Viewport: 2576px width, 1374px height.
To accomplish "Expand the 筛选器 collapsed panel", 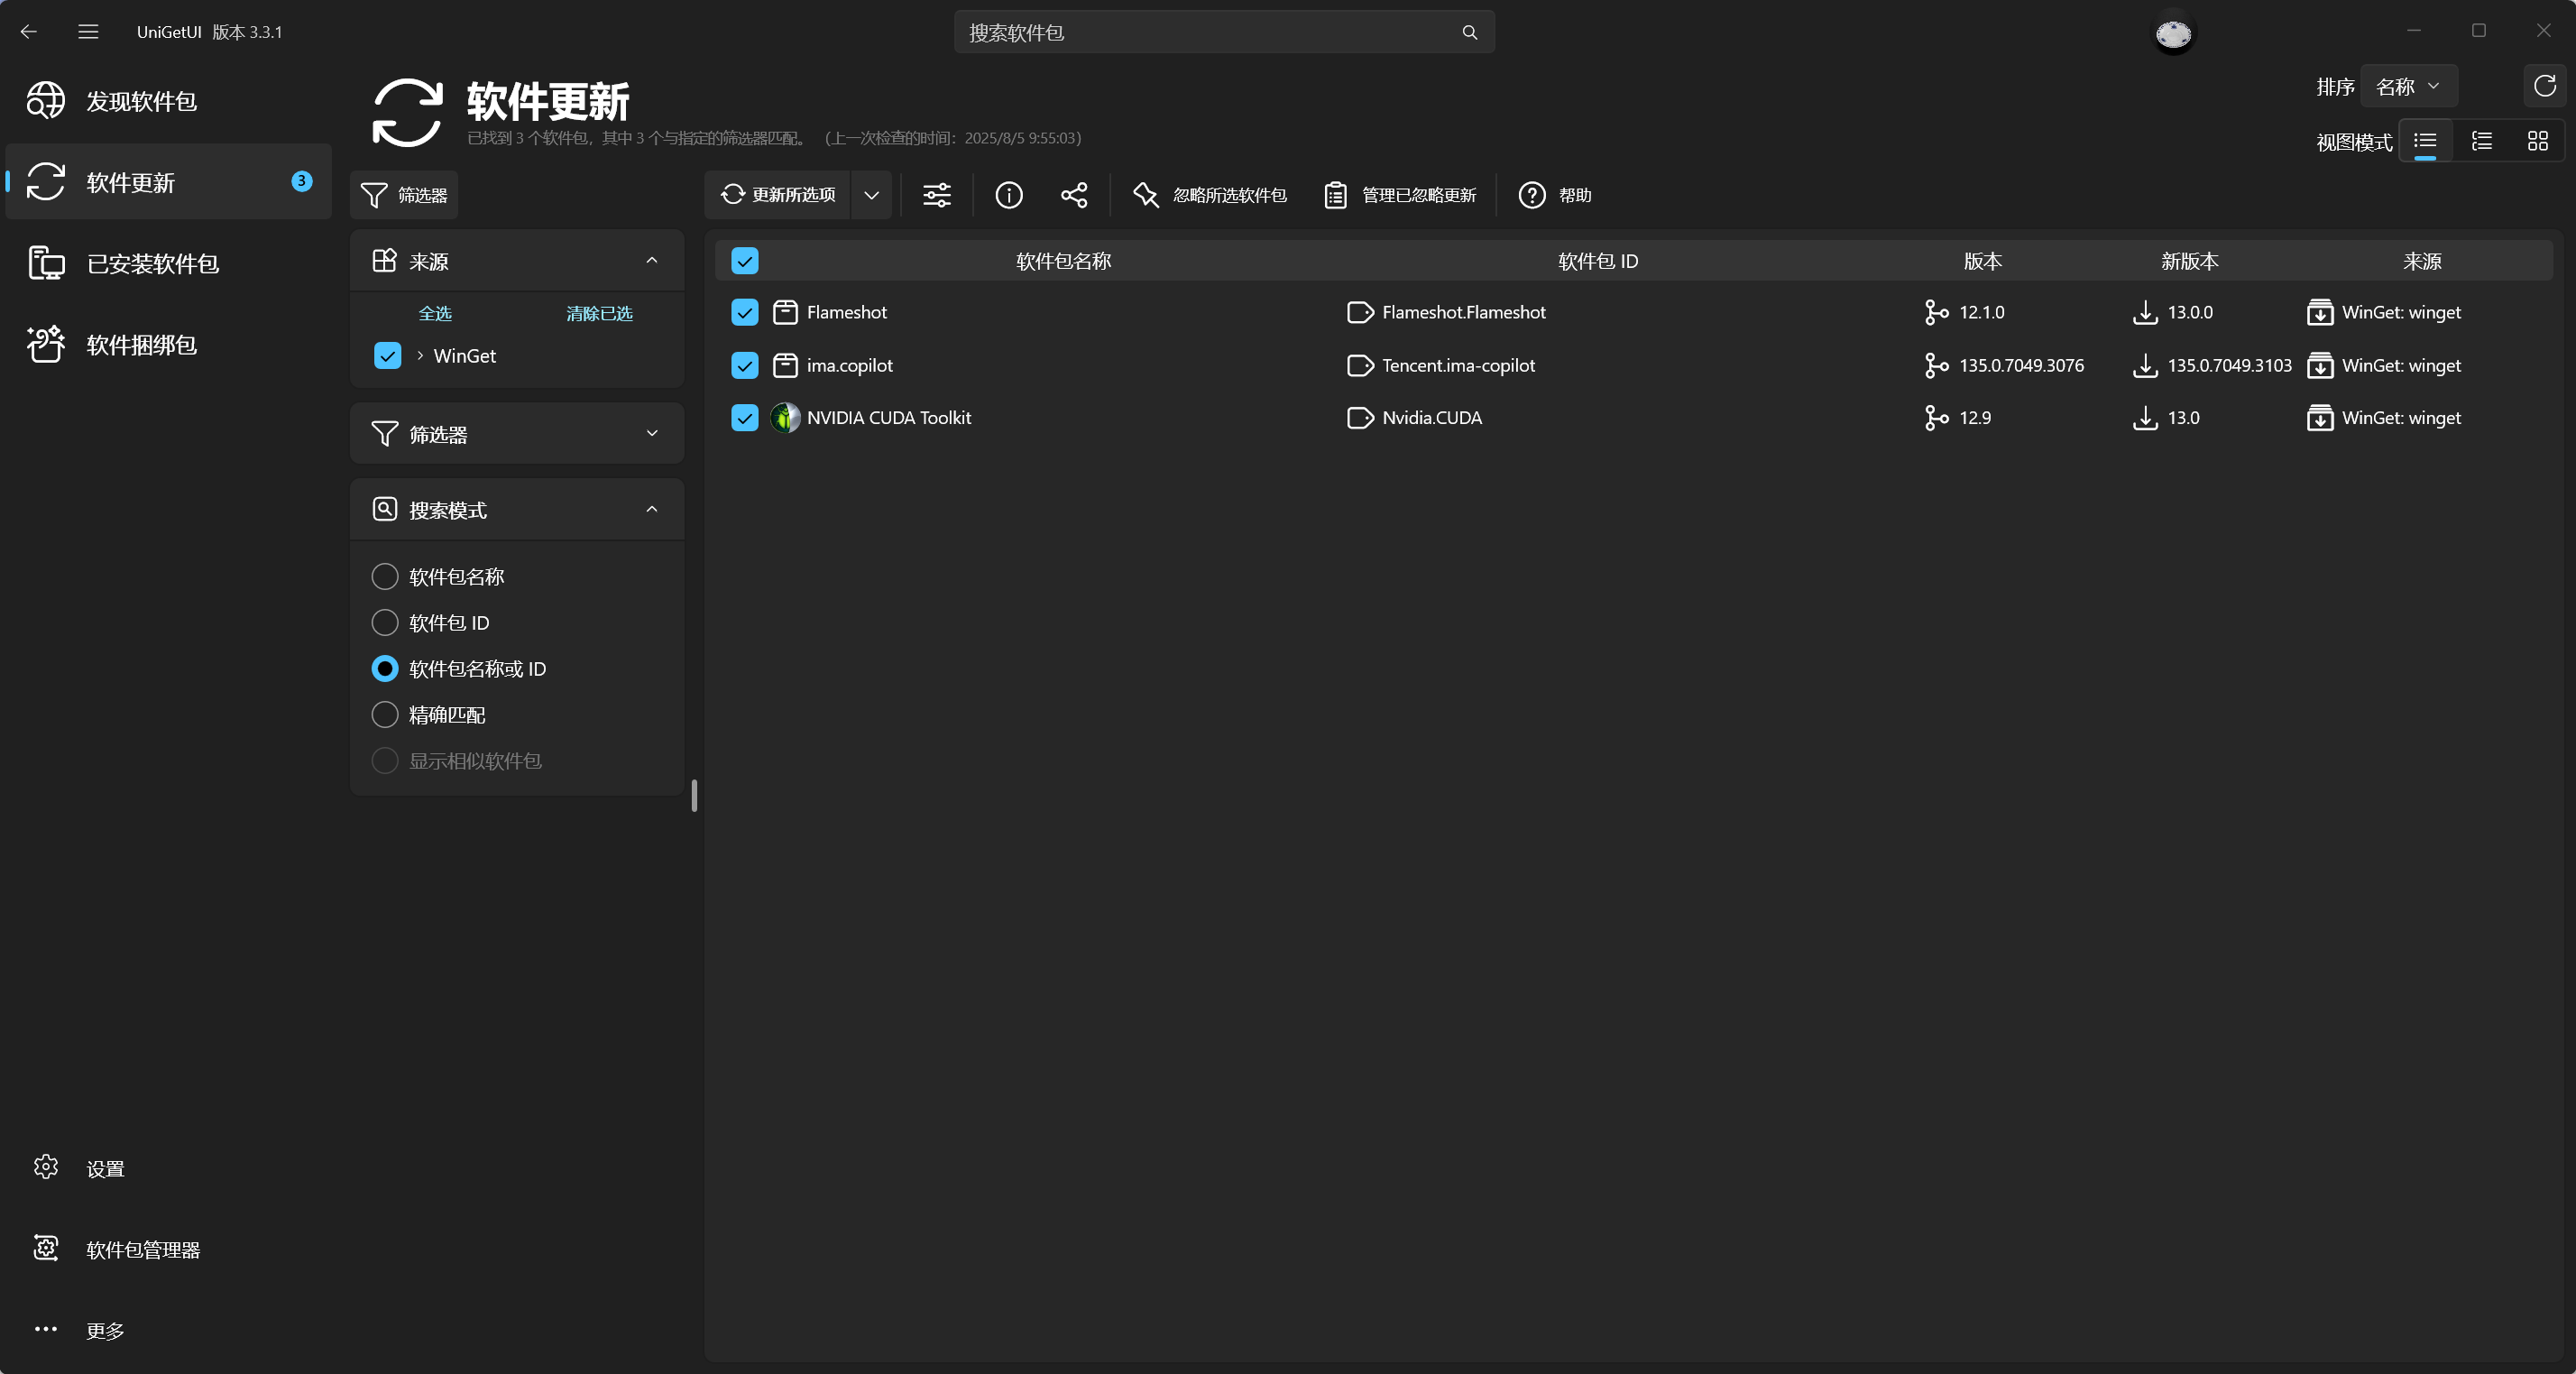I will (516, 434).
